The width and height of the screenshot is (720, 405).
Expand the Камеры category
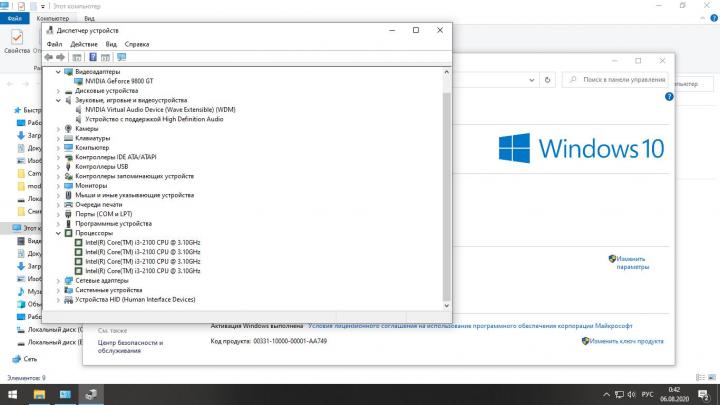tap(58, 129)
